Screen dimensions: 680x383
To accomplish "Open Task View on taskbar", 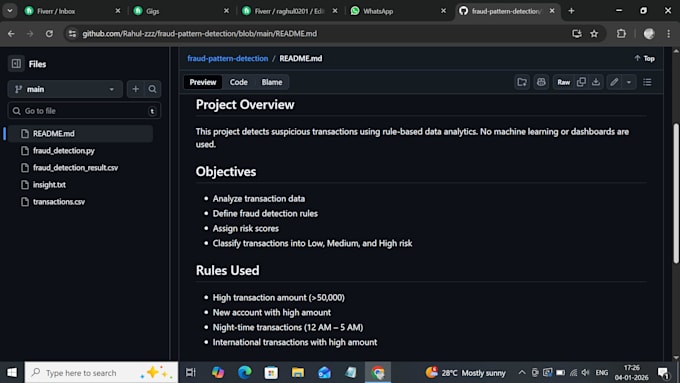I will [x=191, y=372].
